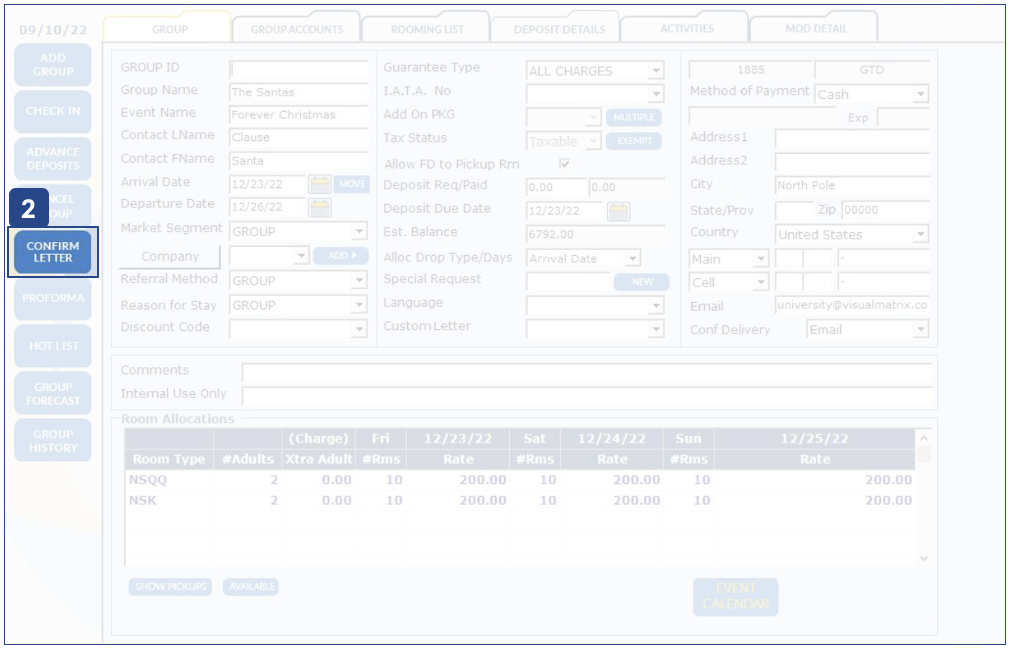Click the tax EXEMPT button
The width and height of the screenshot is (1013, 651).
click(x=634, y=142)
